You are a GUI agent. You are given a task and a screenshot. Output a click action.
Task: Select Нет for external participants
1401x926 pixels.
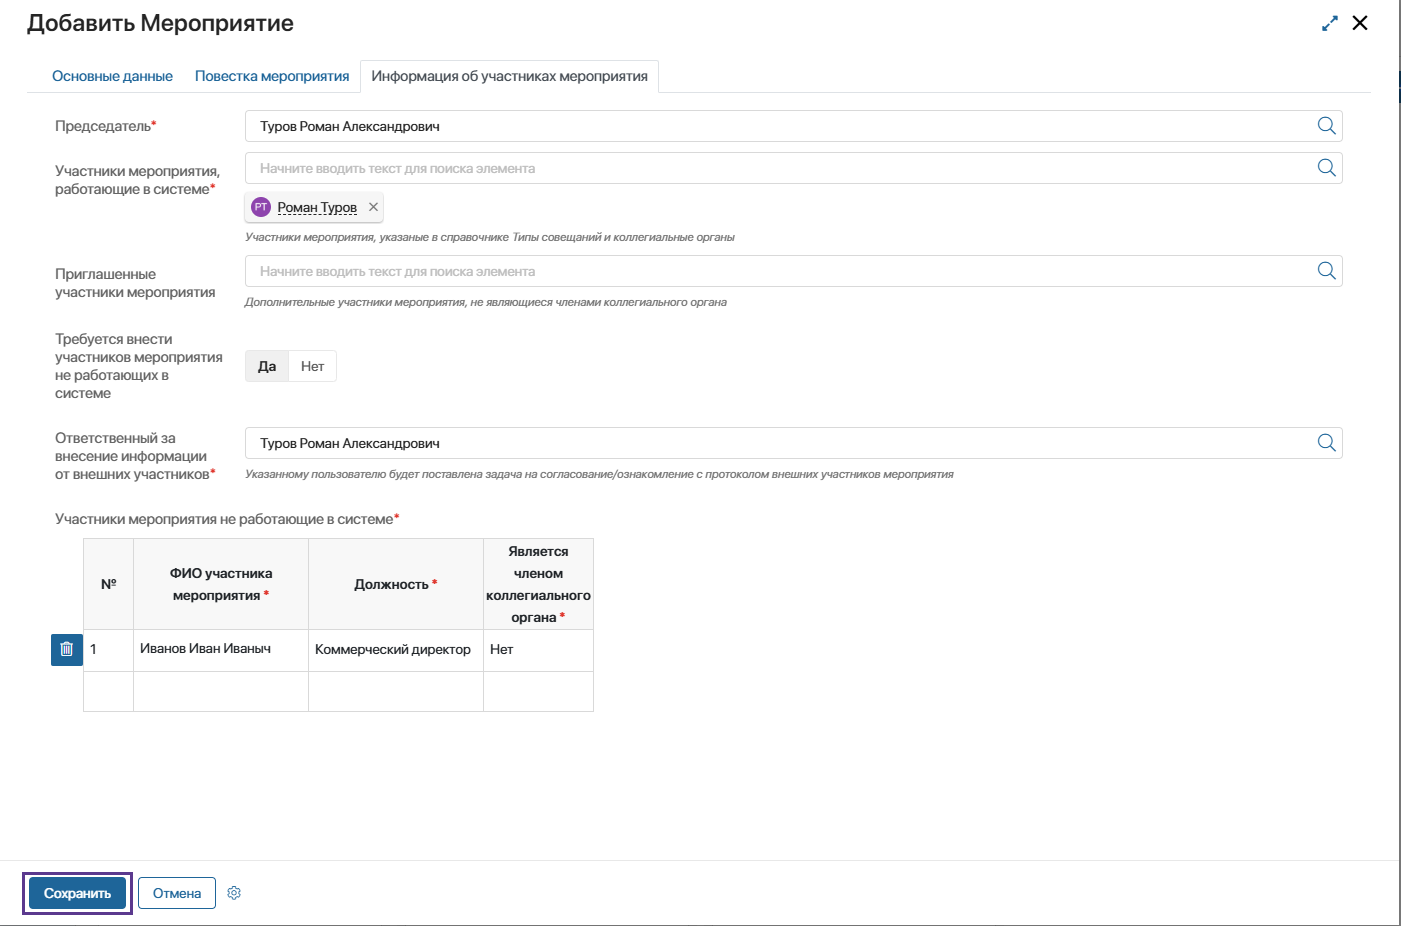coord(312,366)
